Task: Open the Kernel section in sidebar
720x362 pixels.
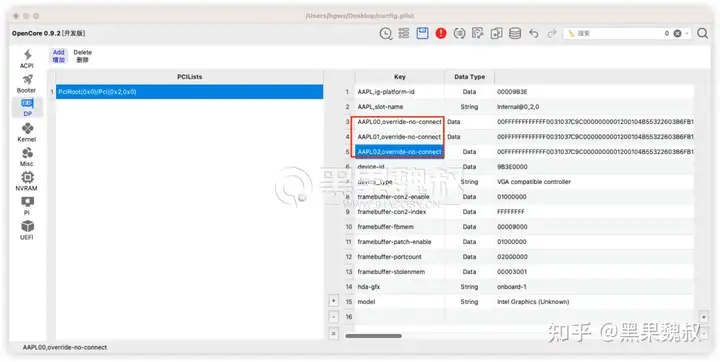Action: (27, 132)
